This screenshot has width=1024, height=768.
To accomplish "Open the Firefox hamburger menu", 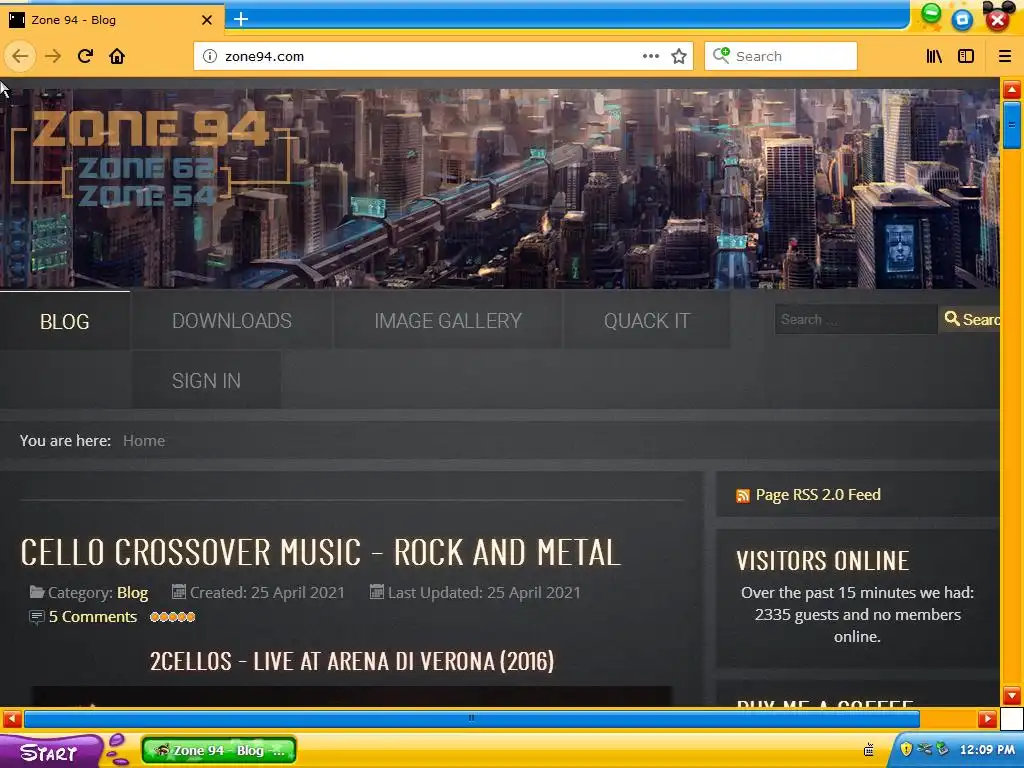I will coord(1005,56).
